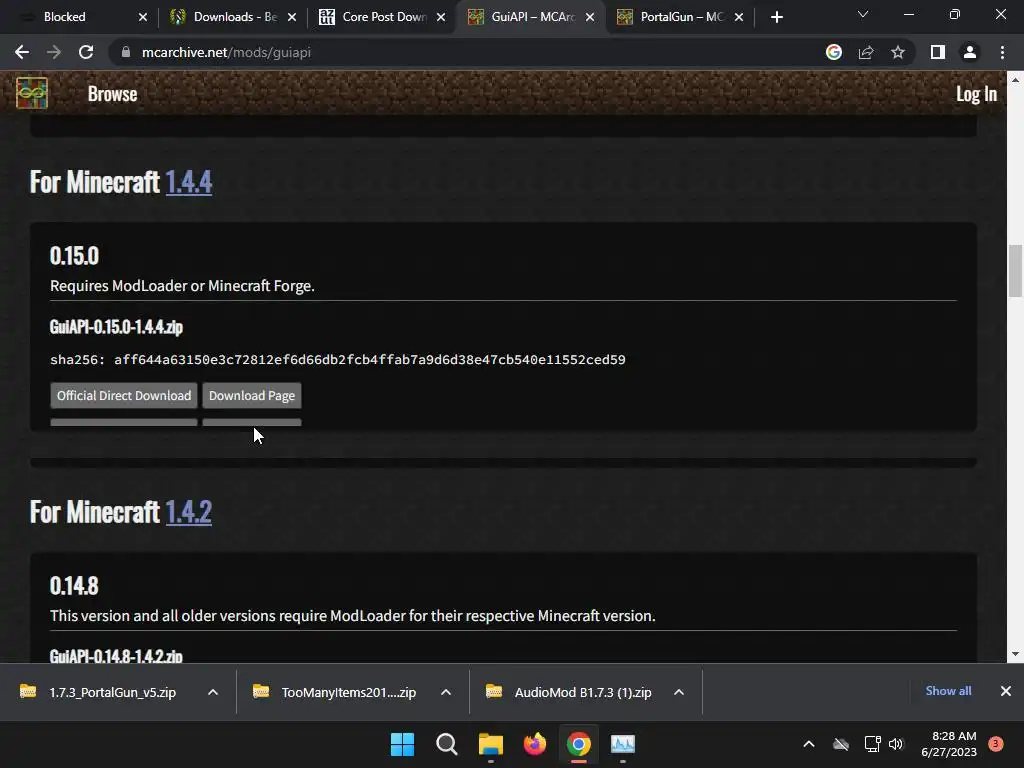This screenshot has width=1024, height=768.
Task: Click the page vertical scrollbar thumb
Action: point(1015,270)
